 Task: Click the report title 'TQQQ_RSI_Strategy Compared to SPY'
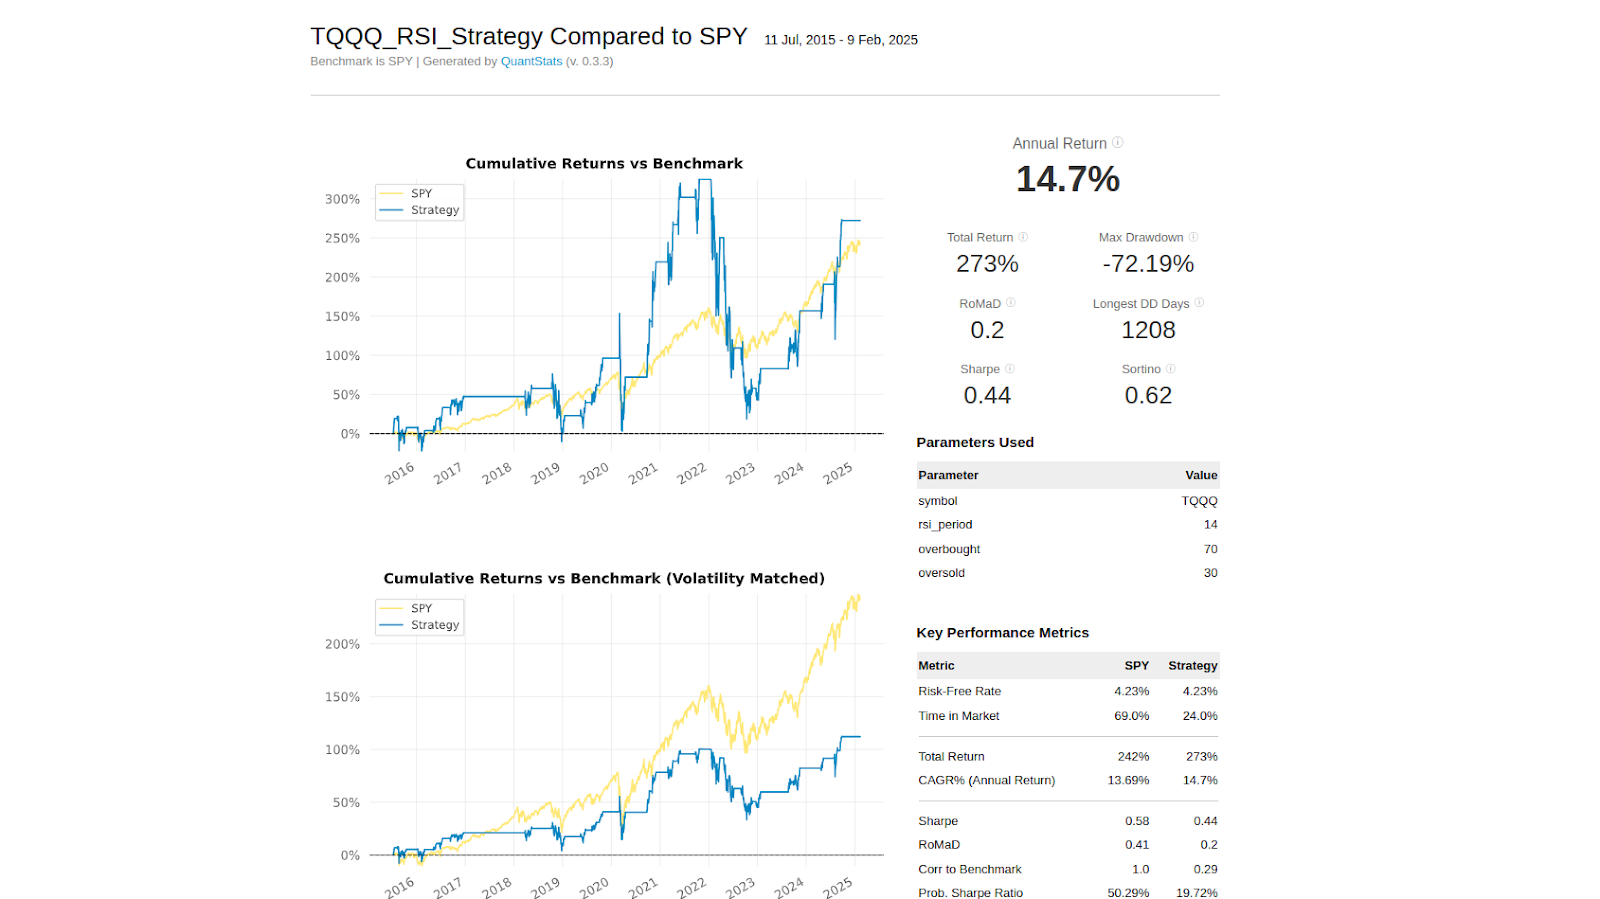(x=528, y=37)
